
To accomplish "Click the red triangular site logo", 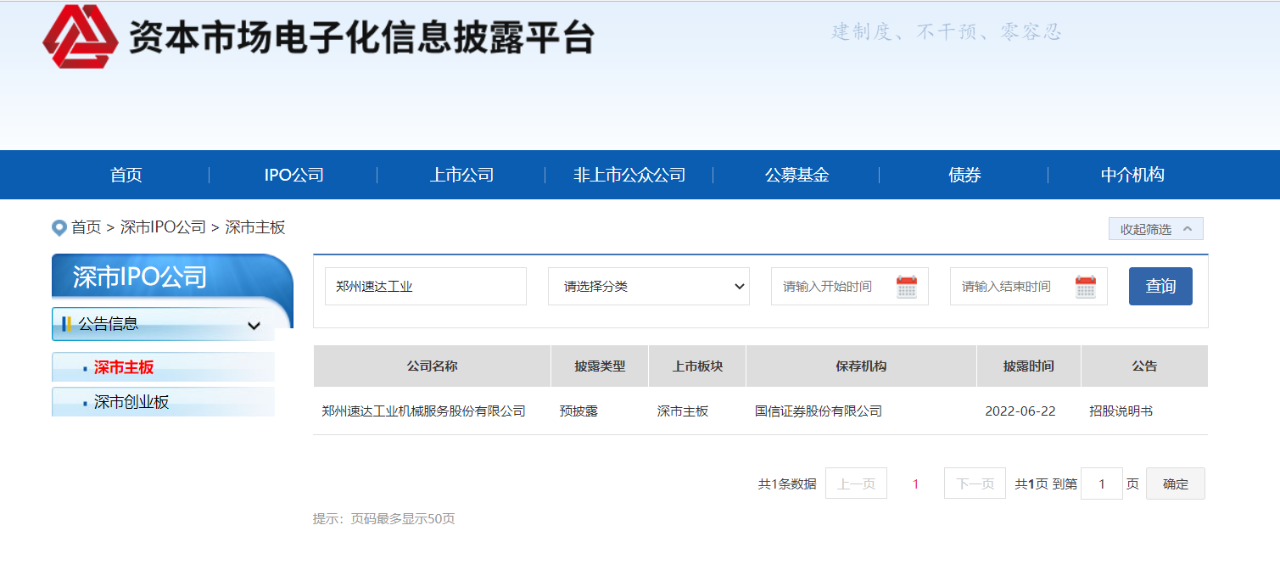I will pos(80,37).
